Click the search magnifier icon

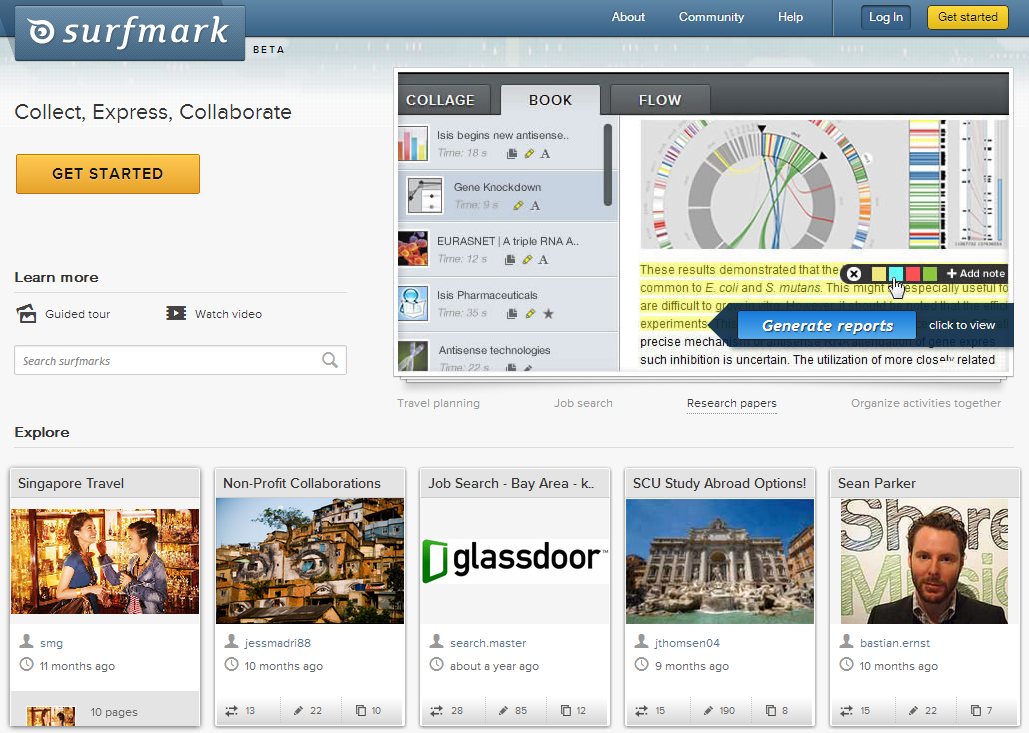329,360
